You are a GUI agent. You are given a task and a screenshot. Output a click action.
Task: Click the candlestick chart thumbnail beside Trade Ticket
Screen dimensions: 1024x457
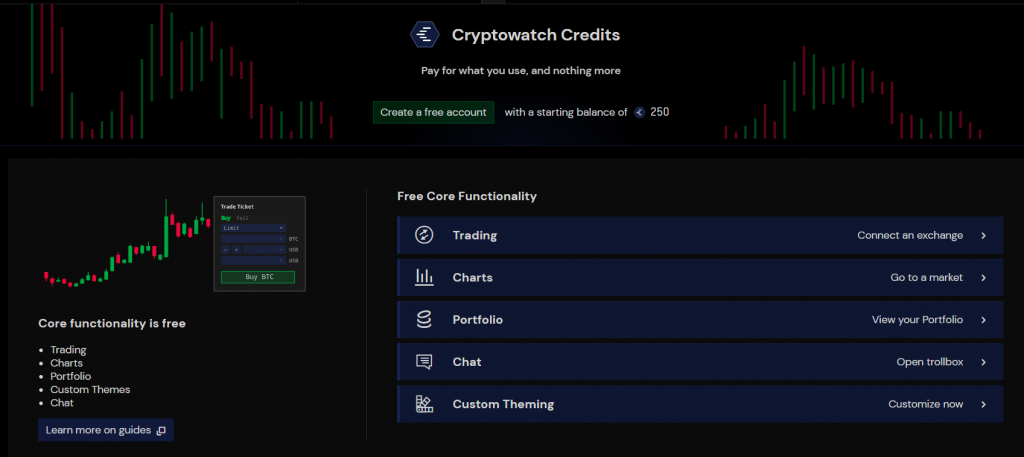pos(127,244)
